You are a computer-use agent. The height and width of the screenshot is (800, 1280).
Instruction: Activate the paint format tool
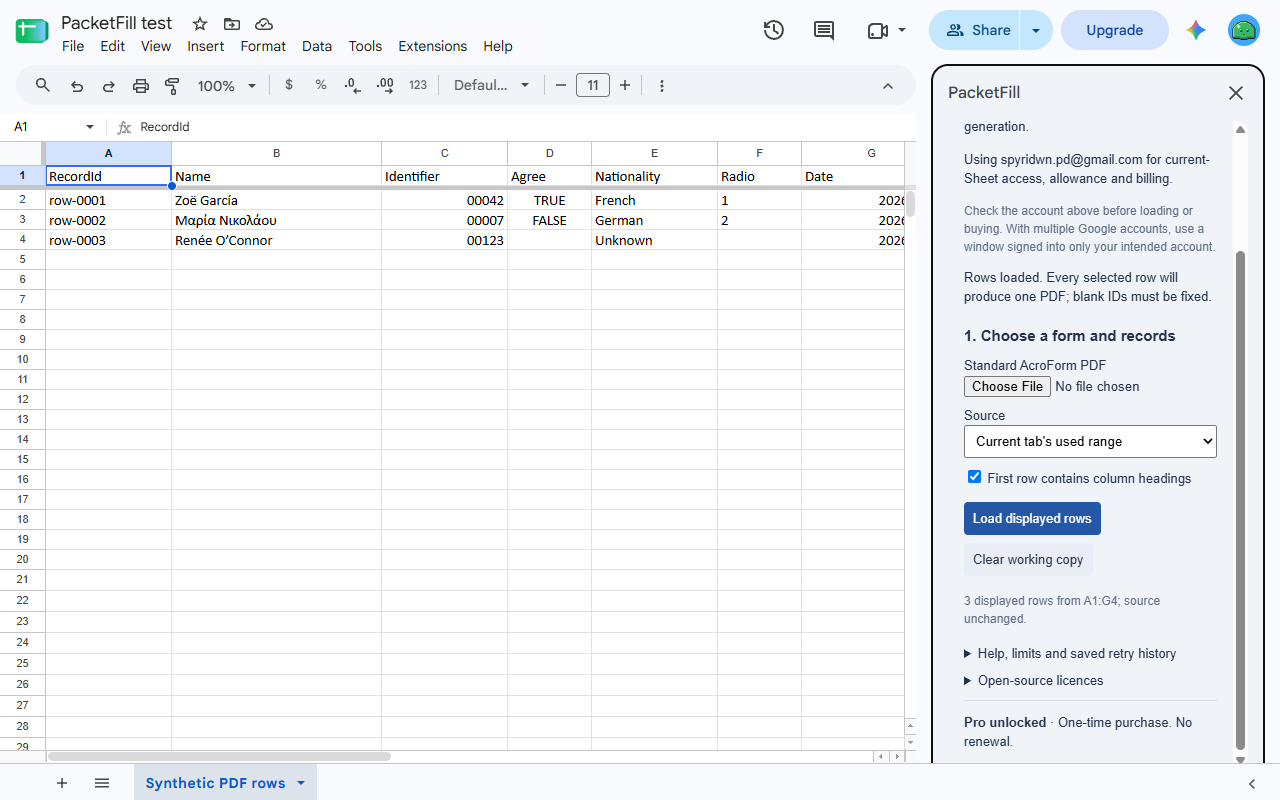[172, 86]
